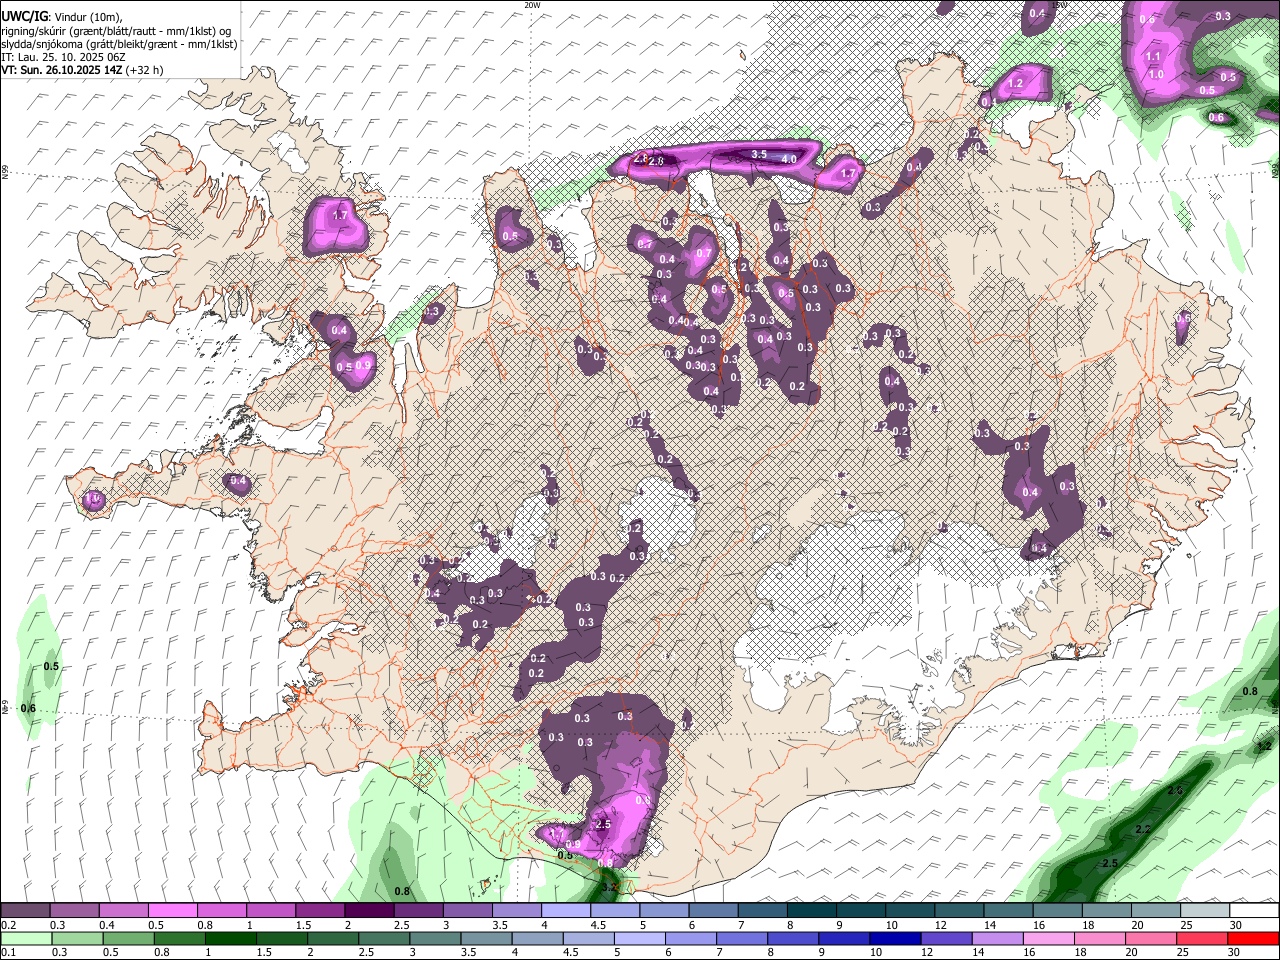Select the '1.0' value in top-right snow area
Image resolution: width=1280 pixels, height=960 pixels.
tap(1156, 75)
